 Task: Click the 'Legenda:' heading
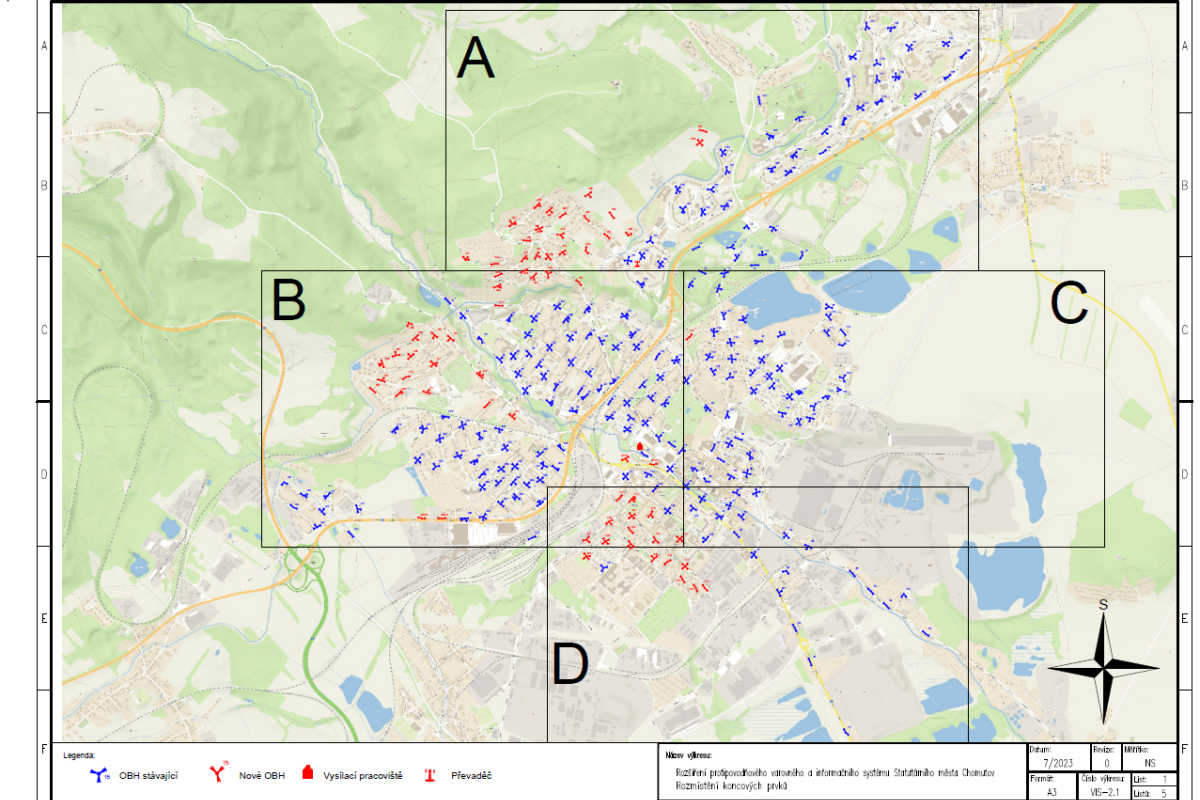click(79, 756)
